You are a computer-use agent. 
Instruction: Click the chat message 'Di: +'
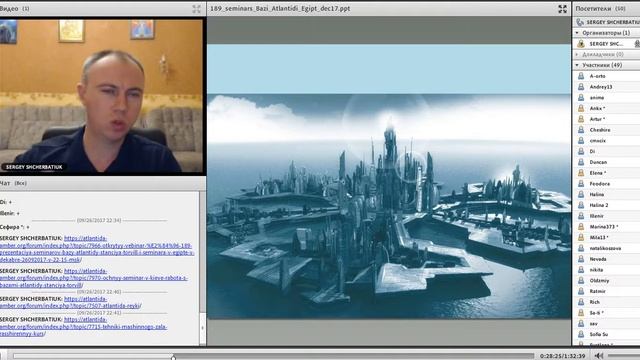click(x=6, y=202)
